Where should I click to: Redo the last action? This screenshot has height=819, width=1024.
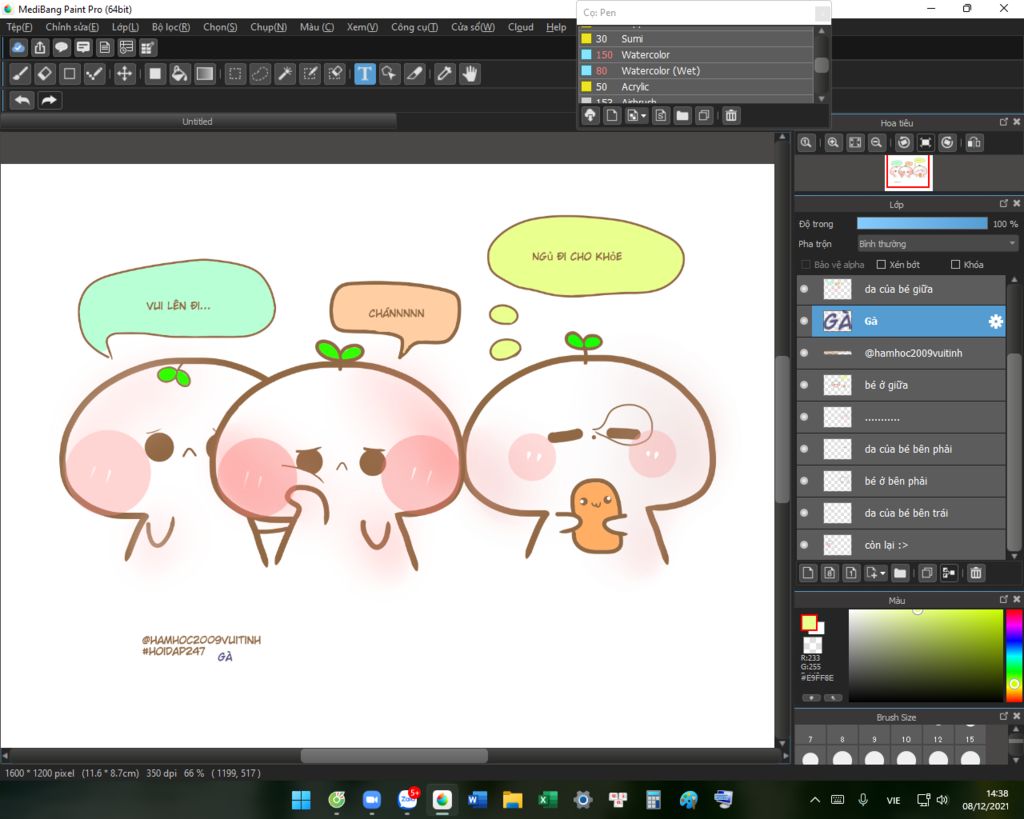pos(49,100)
